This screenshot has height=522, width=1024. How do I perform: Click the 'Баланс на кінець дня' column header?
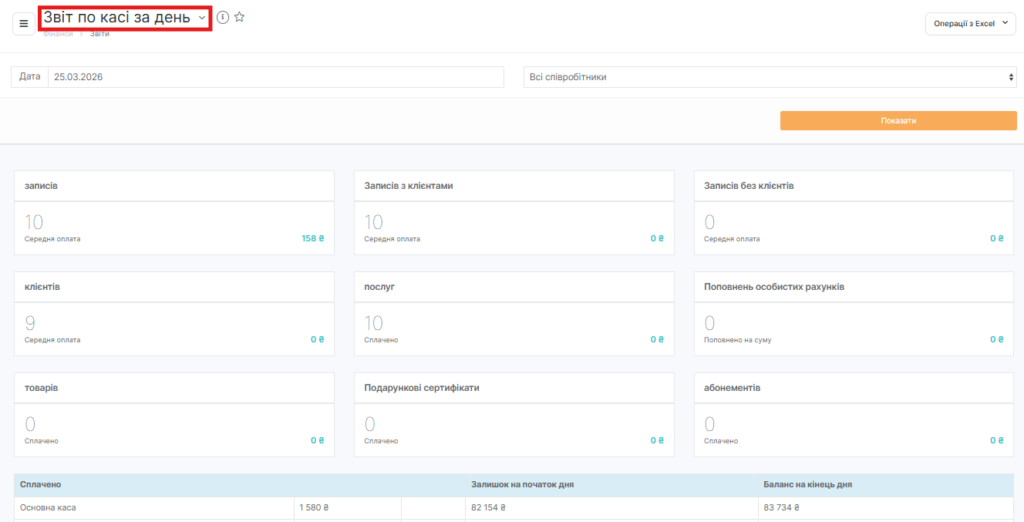pyautogui.click(x=807, y=485)
